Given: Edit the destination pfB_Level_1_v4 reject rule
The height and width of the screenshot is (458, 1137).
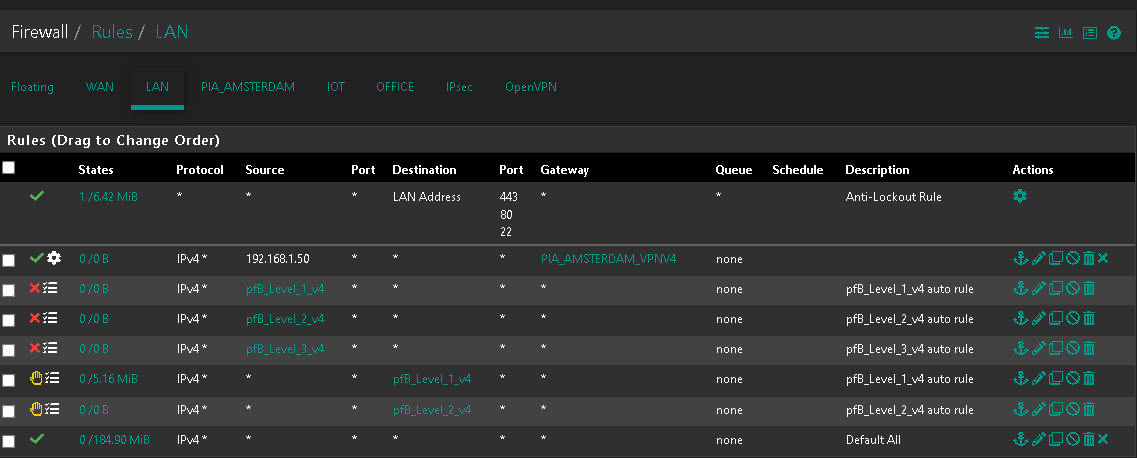Looking at the screenshot, I should (1038, 378).
